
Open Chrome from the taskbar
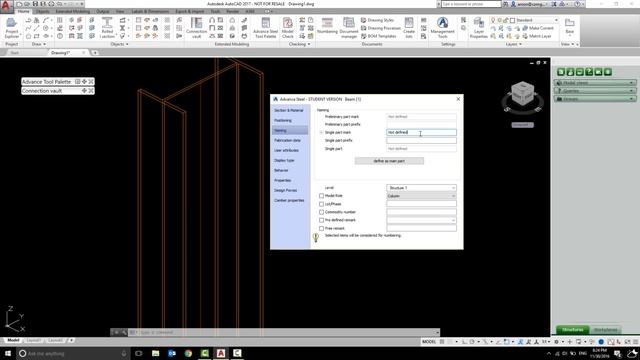point(188,353)
